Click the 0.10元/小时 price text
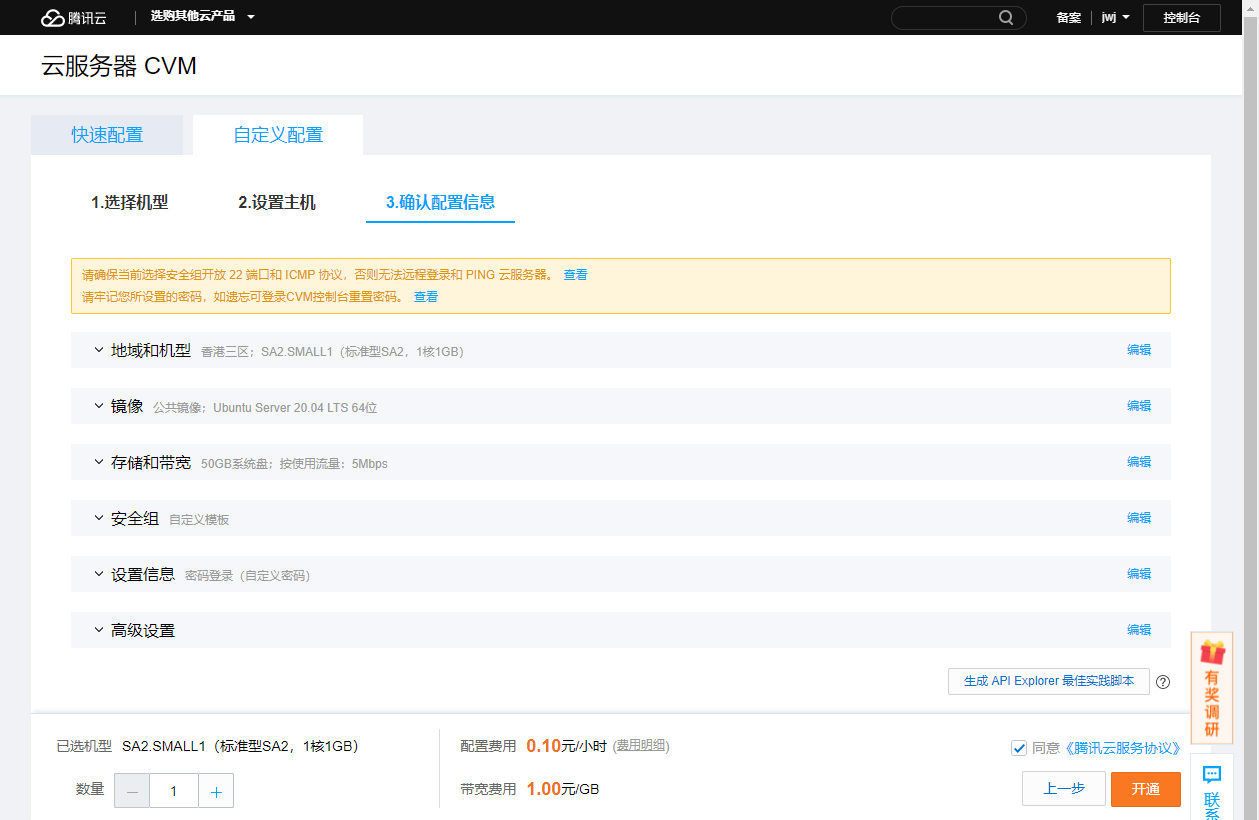The width and height of the screenshot is (1259, 820). (x=566, y=746)
